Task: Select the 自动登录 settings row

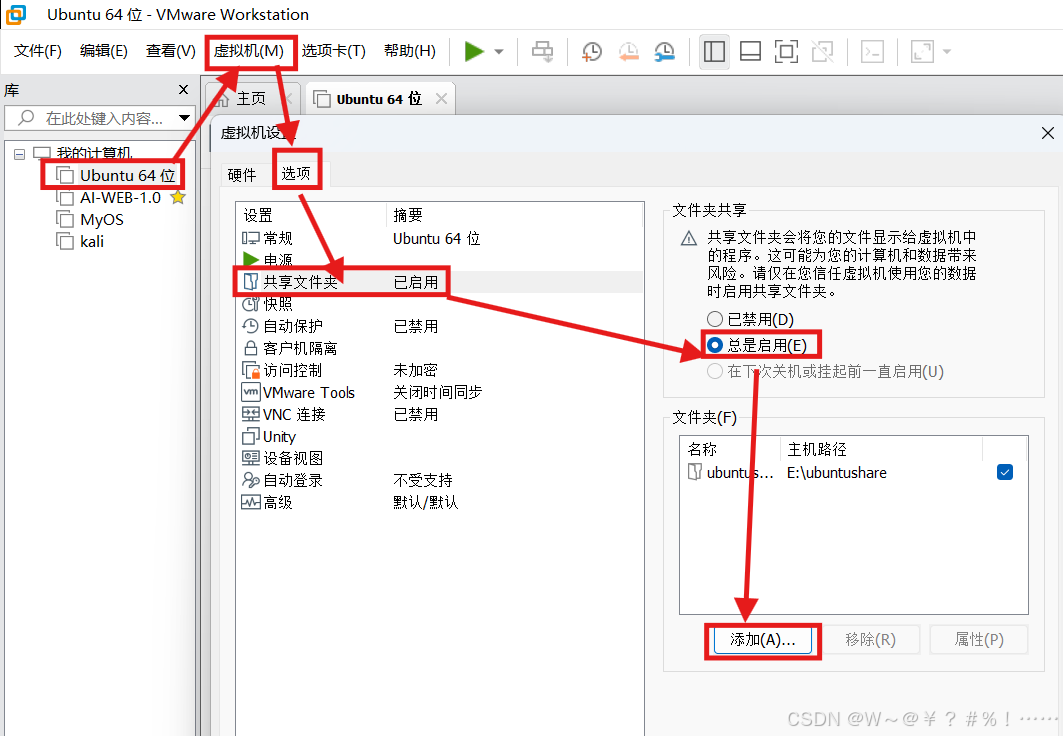Action: 439,480
